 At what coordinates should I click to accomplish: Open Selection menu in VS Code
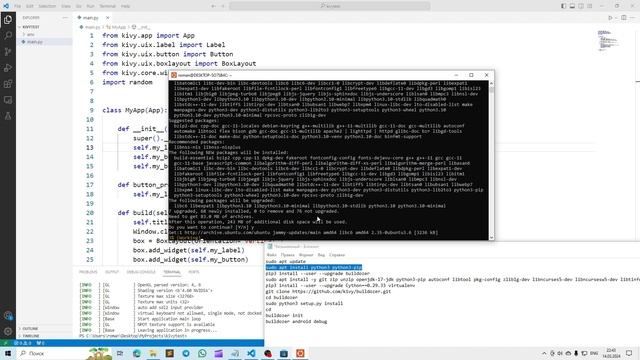coord(47,6)
